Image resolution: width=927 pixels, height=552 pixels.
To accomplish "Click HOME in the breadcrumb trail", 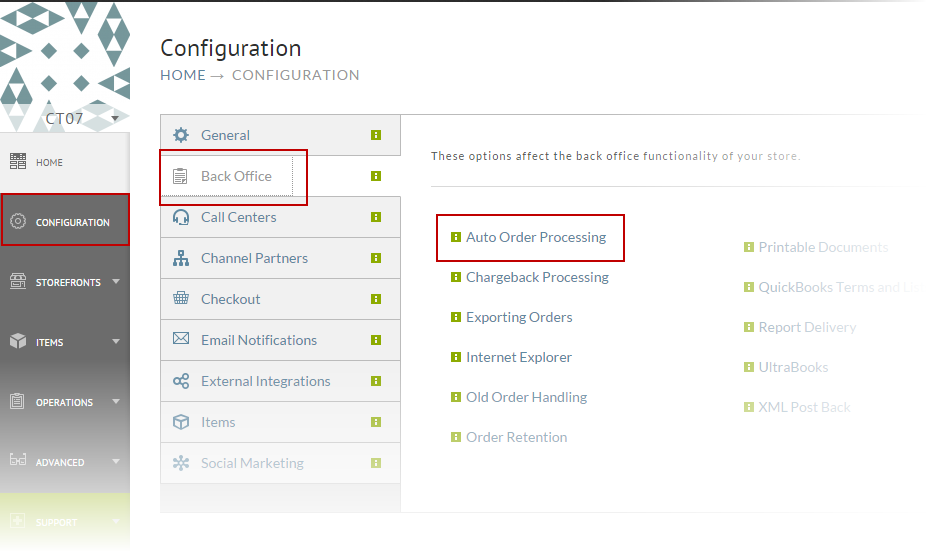I will (x=183, y=75).
